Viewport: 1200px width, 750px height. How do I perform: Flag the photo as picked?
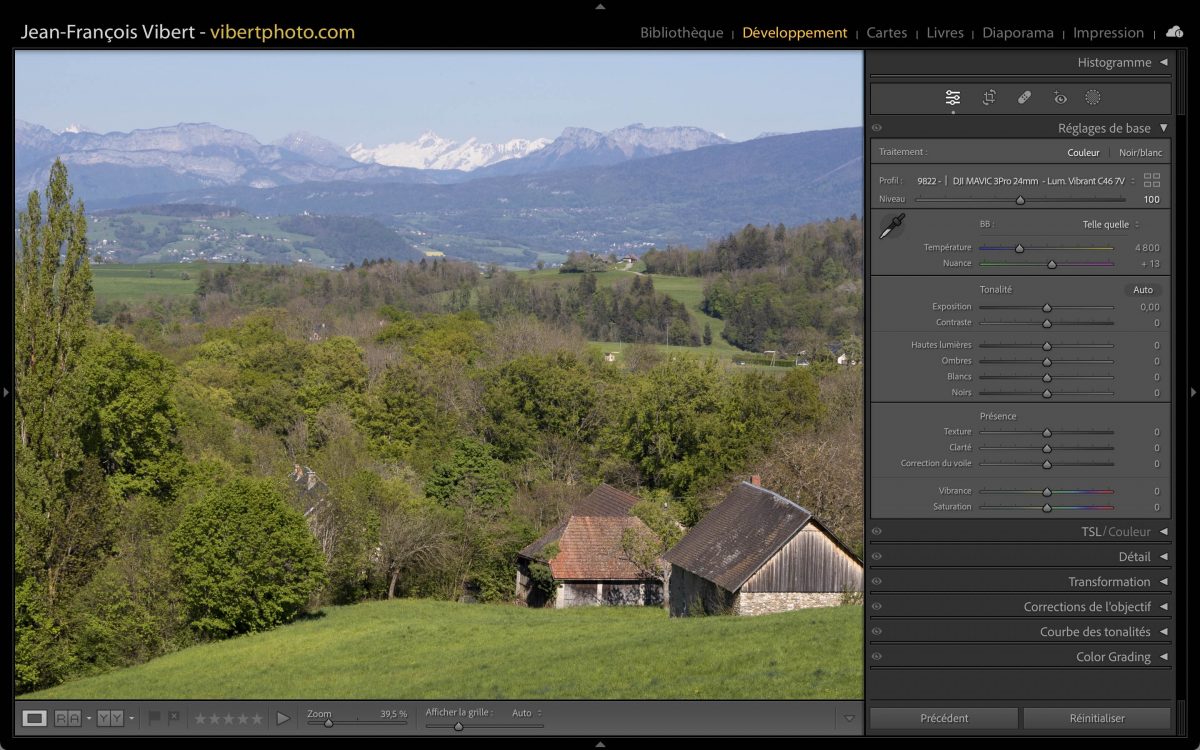click(x=154, y=718)
